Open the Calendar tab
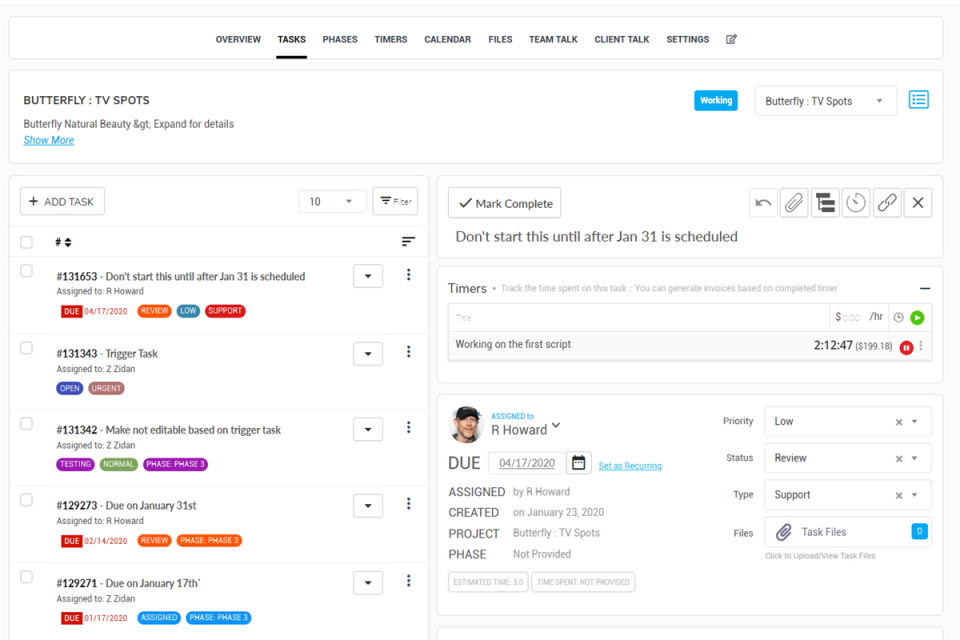The width and height of the screenshot is (960, 640). 448,39
